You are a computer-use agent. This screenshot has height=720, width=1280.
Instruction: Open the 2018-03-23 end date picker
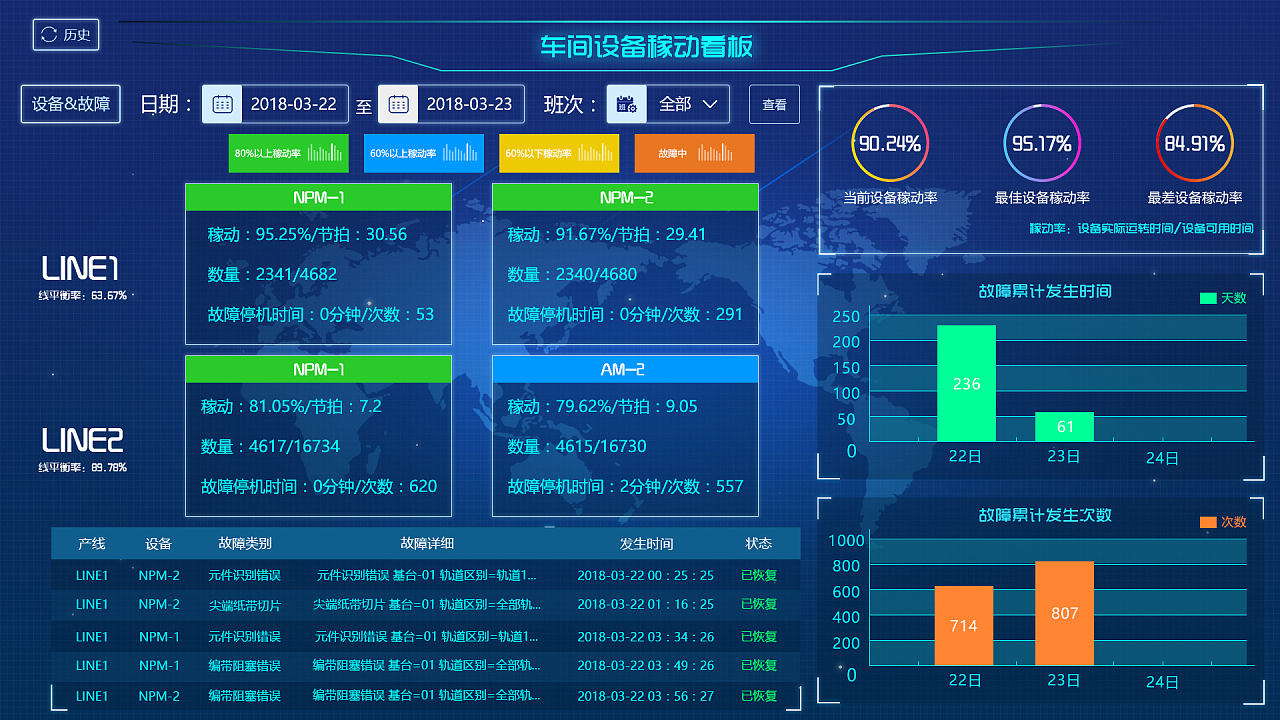469,104
